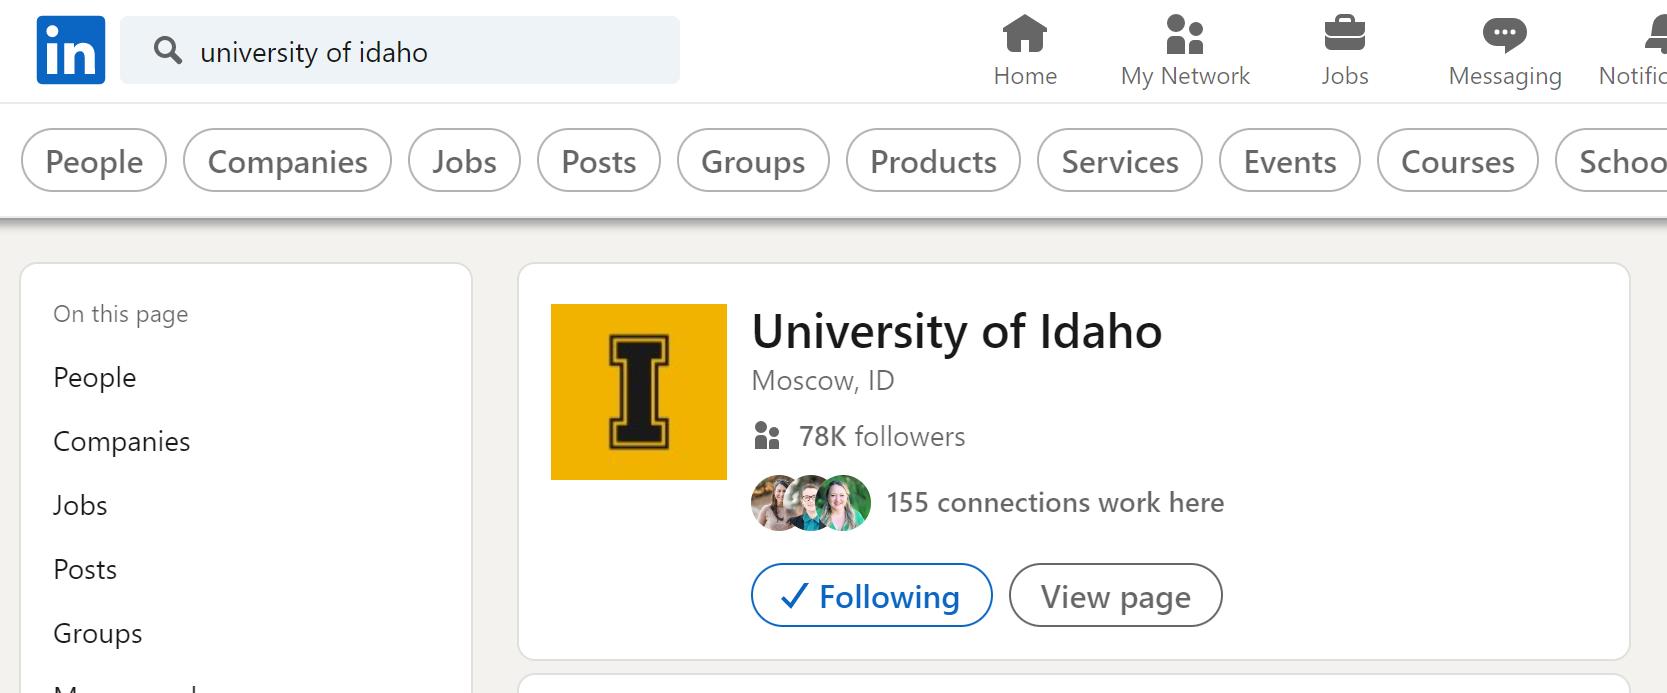Open University of Idaho title link
1667x693 pixels.
(956, 331)
